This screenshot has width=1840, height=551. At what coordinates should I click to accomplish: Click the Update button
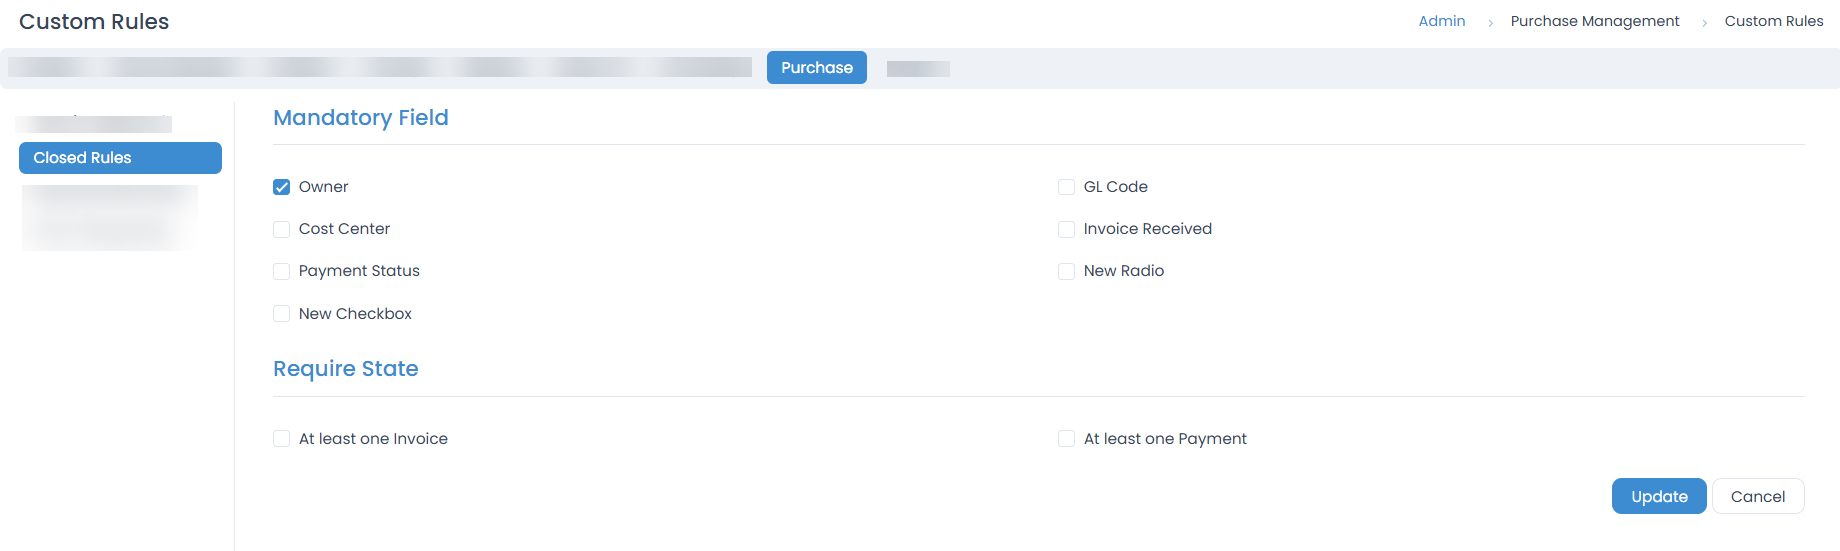point(1658,496)
